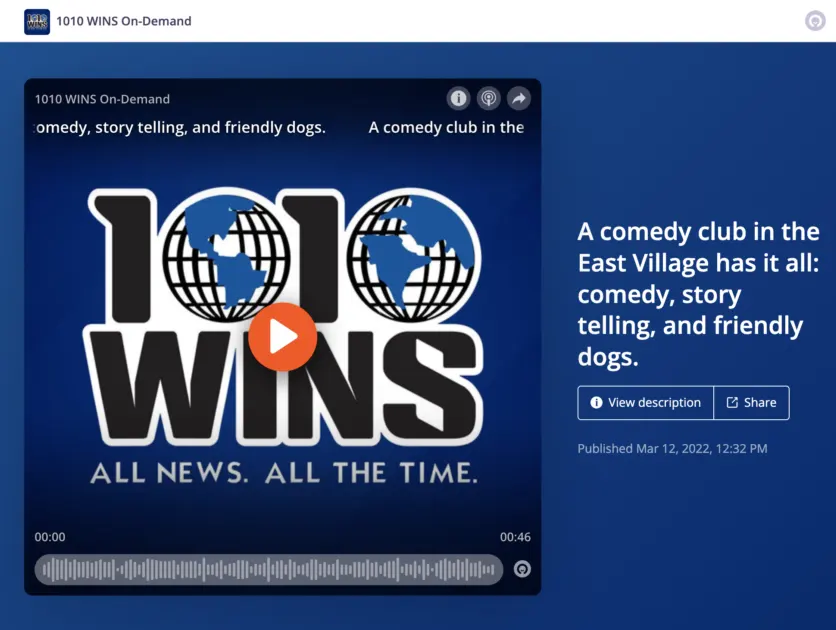Click the 1010 WINS logo in the top bar
The image size is (836, 630).
[37, 21]
